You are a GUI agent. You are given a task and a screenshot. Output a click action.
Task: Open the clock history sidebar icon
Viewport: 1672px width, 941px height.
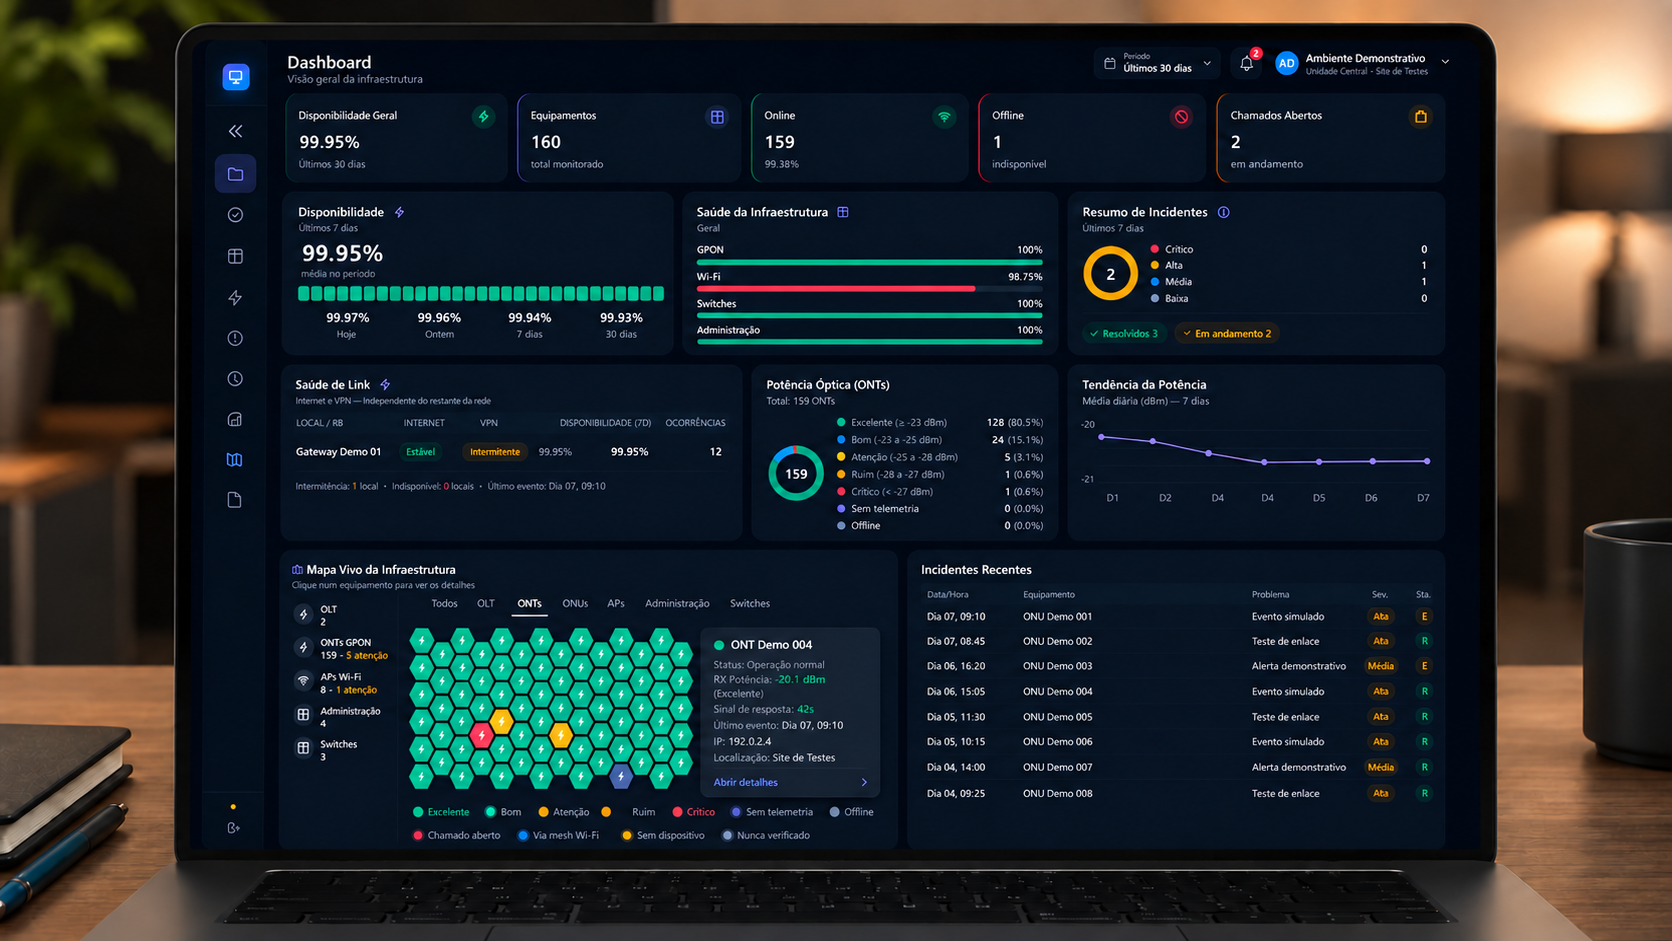pos(235,379)
